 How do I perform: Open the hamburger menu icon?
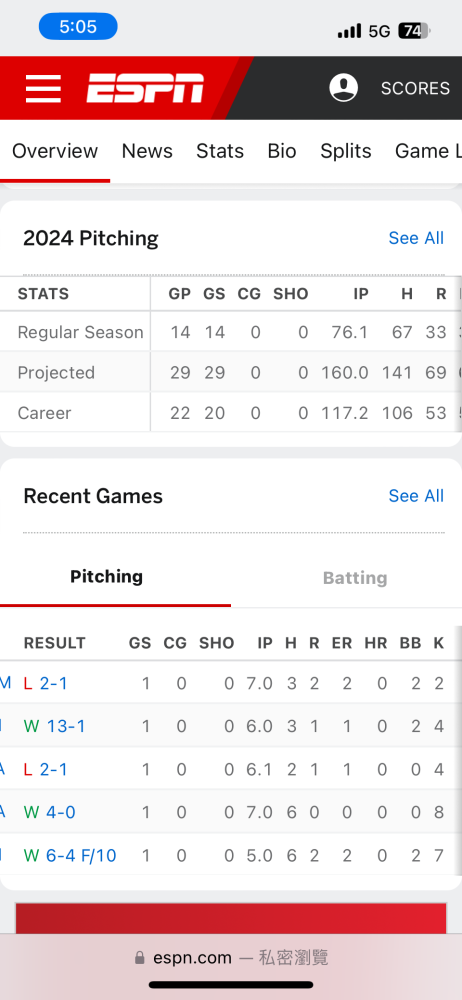click(43, 88)
